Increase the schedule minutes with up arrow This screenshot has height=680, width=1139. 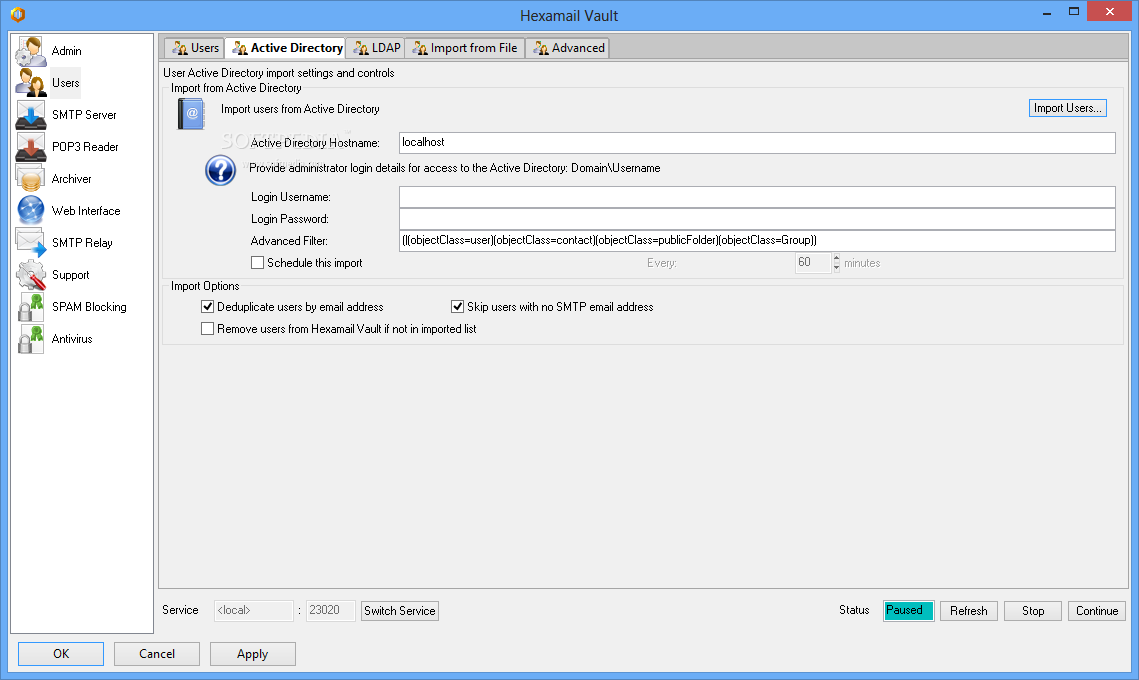tap(837, 258)
